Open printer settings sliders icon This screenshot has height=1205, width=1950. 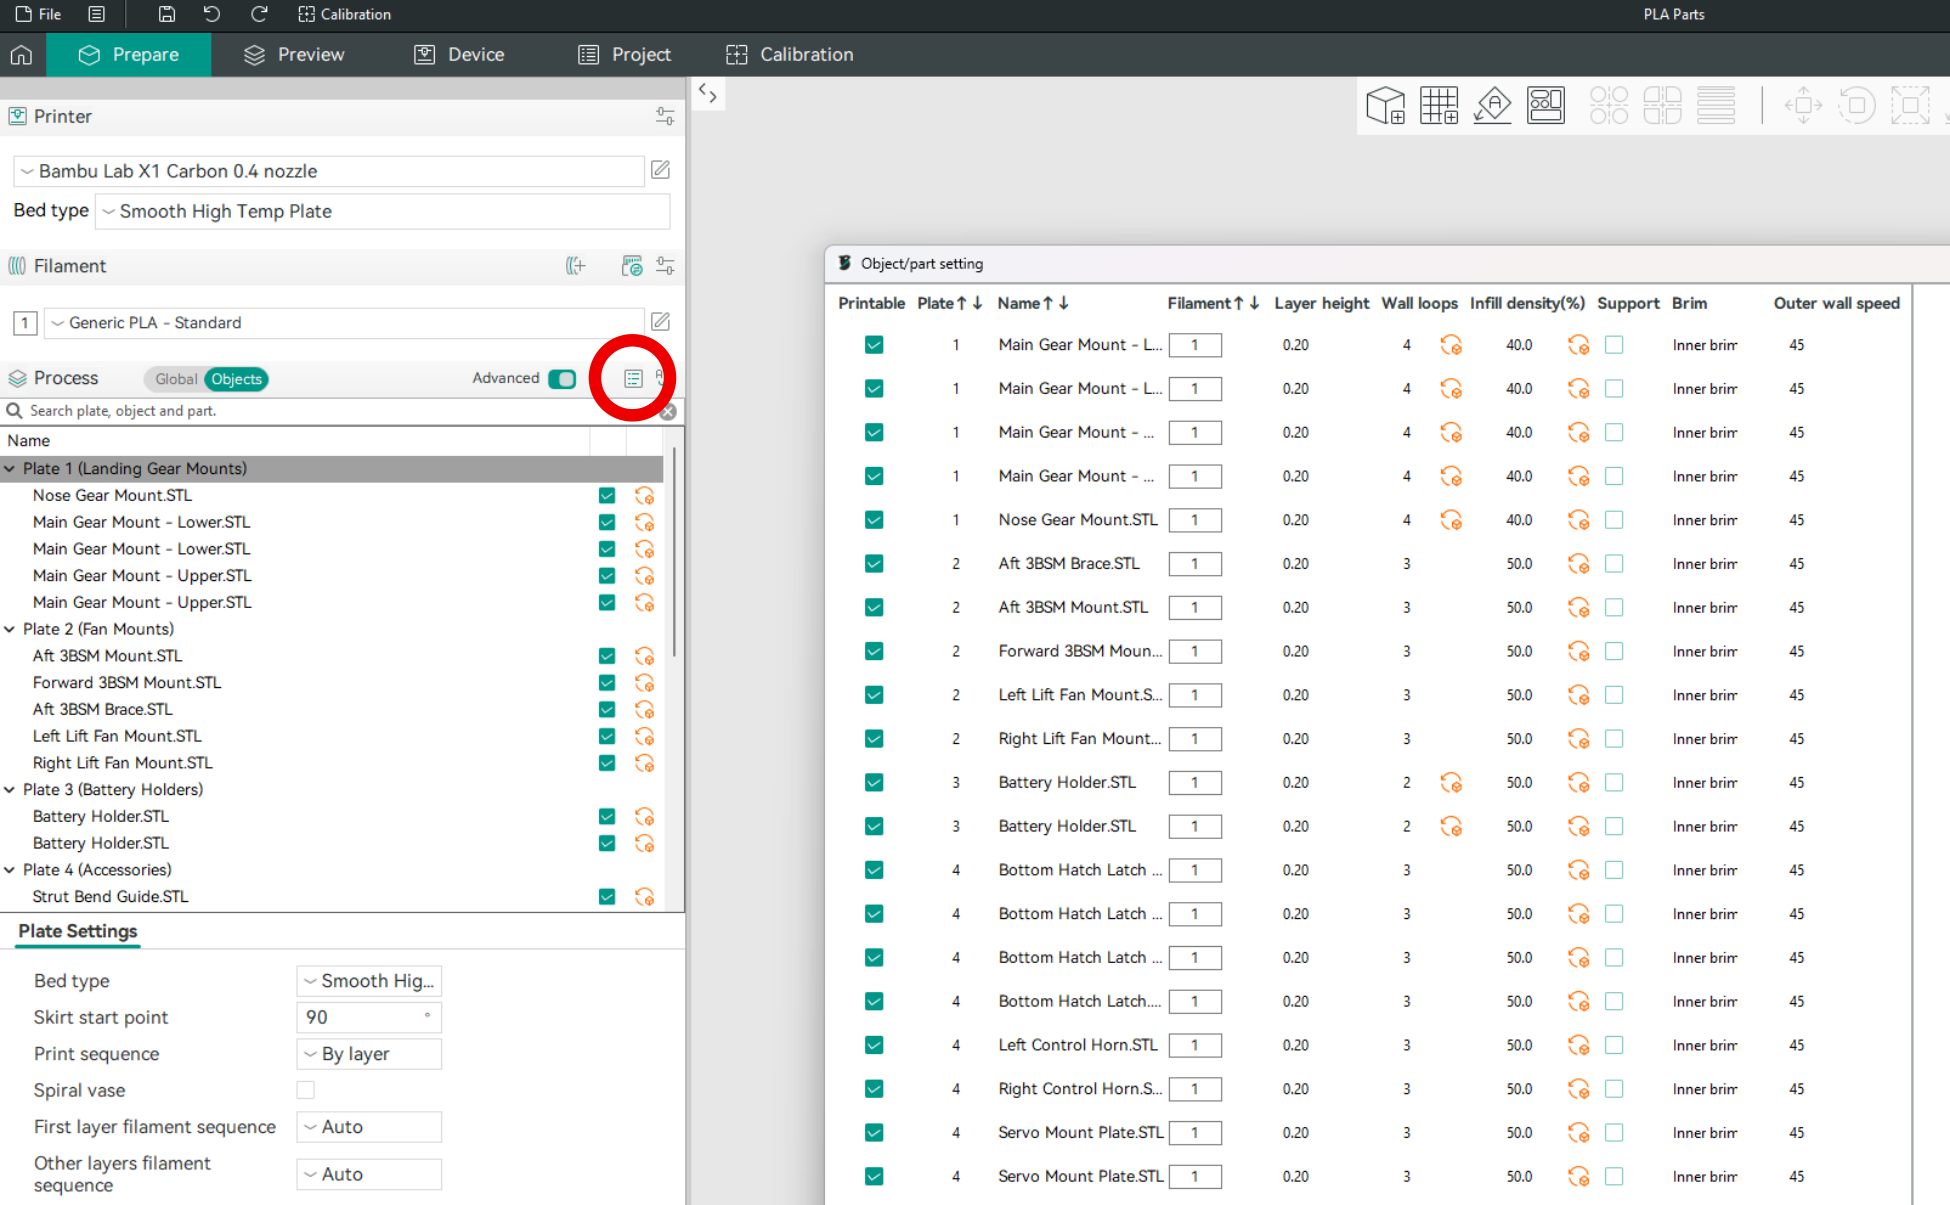coord(665,116)
